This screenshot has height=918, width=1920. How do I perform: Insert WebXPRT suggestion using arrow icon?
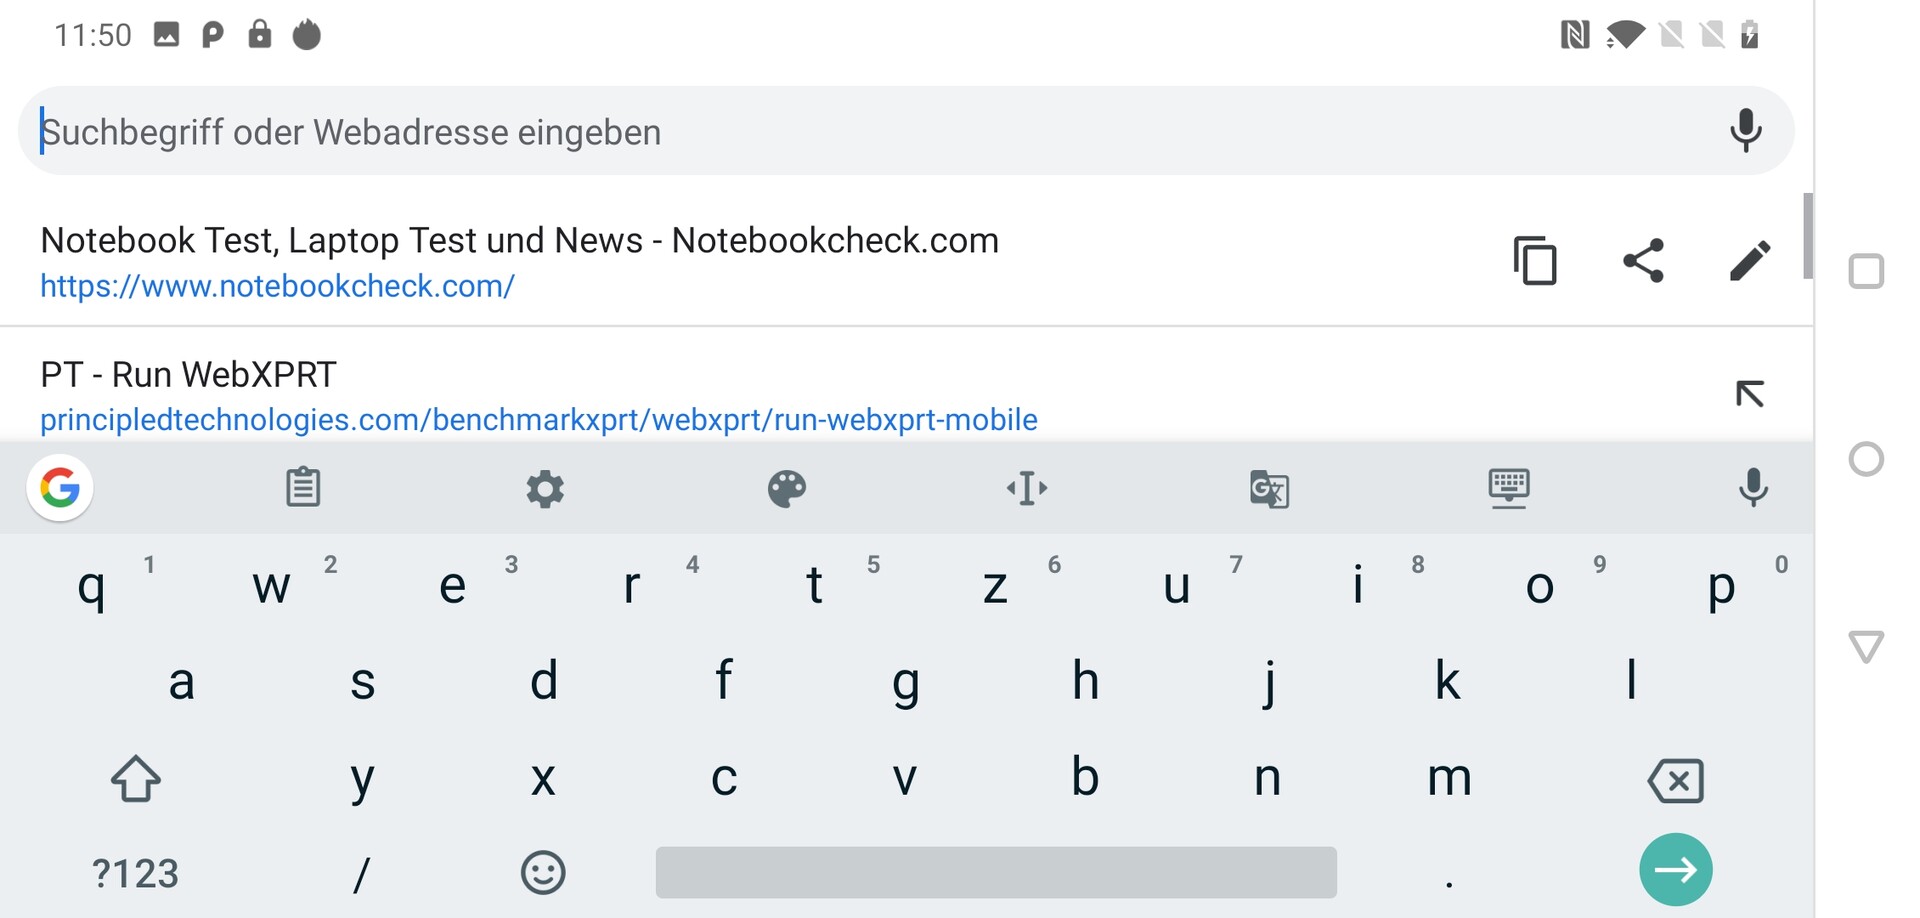point(1749,394)
